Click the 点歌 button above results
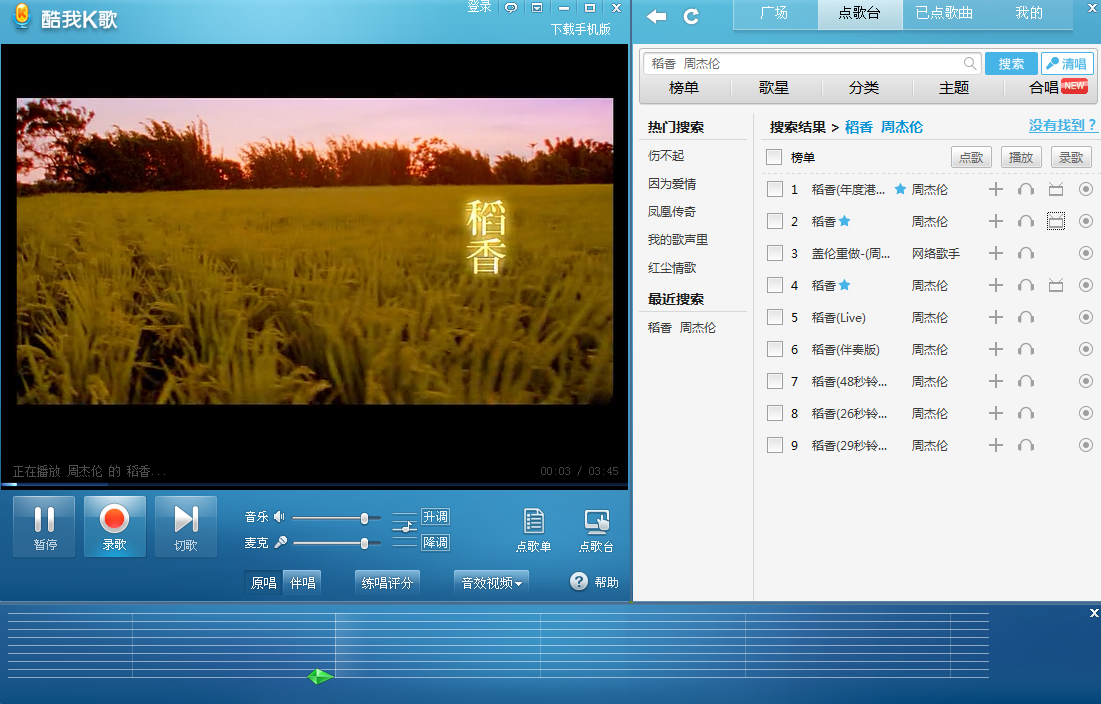Screen dimensions: 1101x704 [x=971, y=157]
